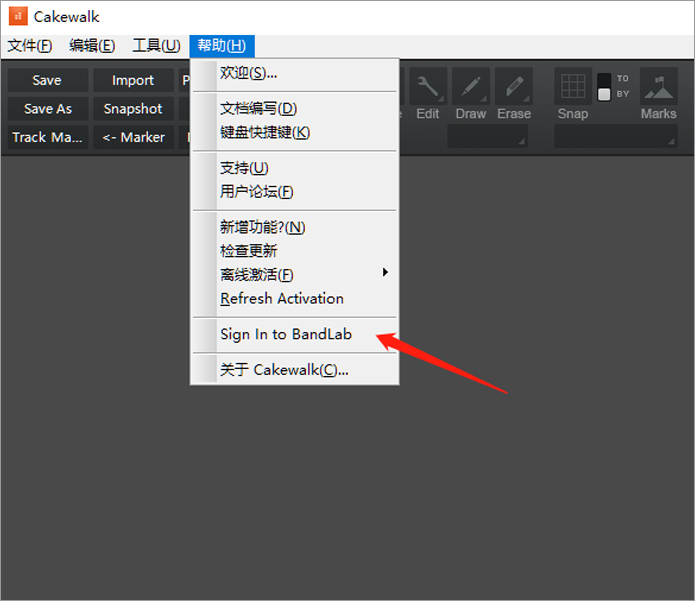Image resolution: width=695 pixels, height=601 pixels.
Task: Choose 检查更新 to check updates
Action: pyautogui.click(x=295, y=251)
